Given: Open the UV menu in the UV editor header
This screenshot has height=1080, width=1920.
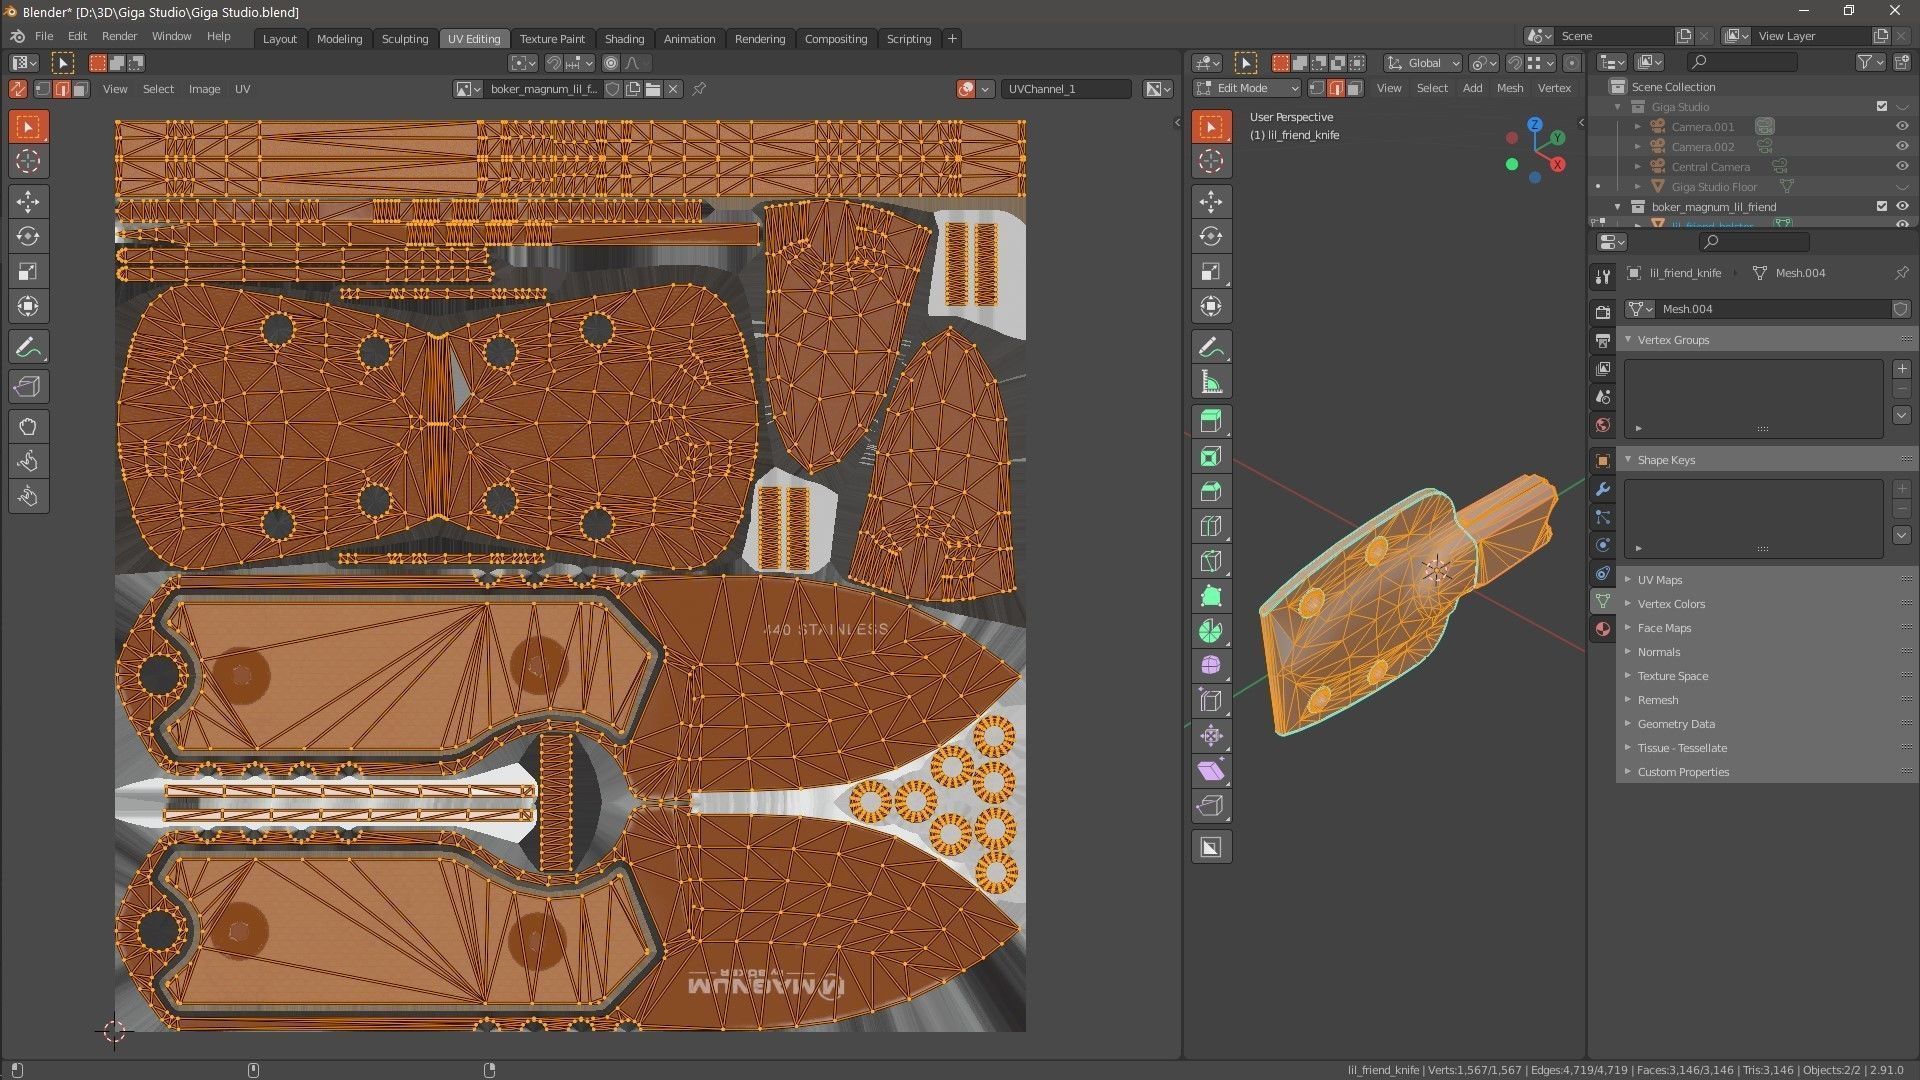Looking at the screenshot, I should pos(242,89).
